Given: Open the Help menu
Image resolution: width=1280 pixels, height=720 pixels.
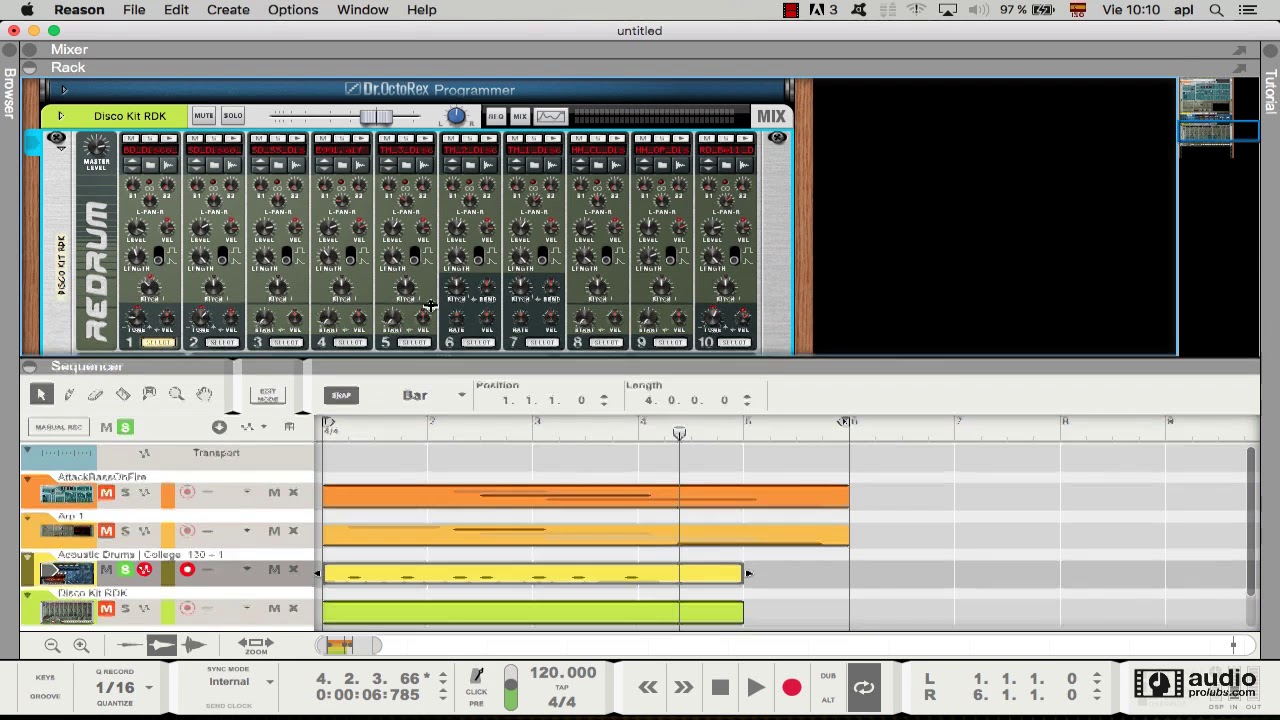Looking at the screenshot, I should click(421, 10).
